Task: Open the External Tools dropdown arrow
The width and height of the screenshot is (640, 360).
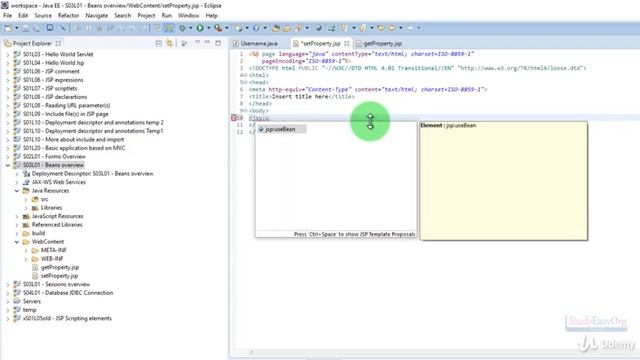Action: click(227, 28)
